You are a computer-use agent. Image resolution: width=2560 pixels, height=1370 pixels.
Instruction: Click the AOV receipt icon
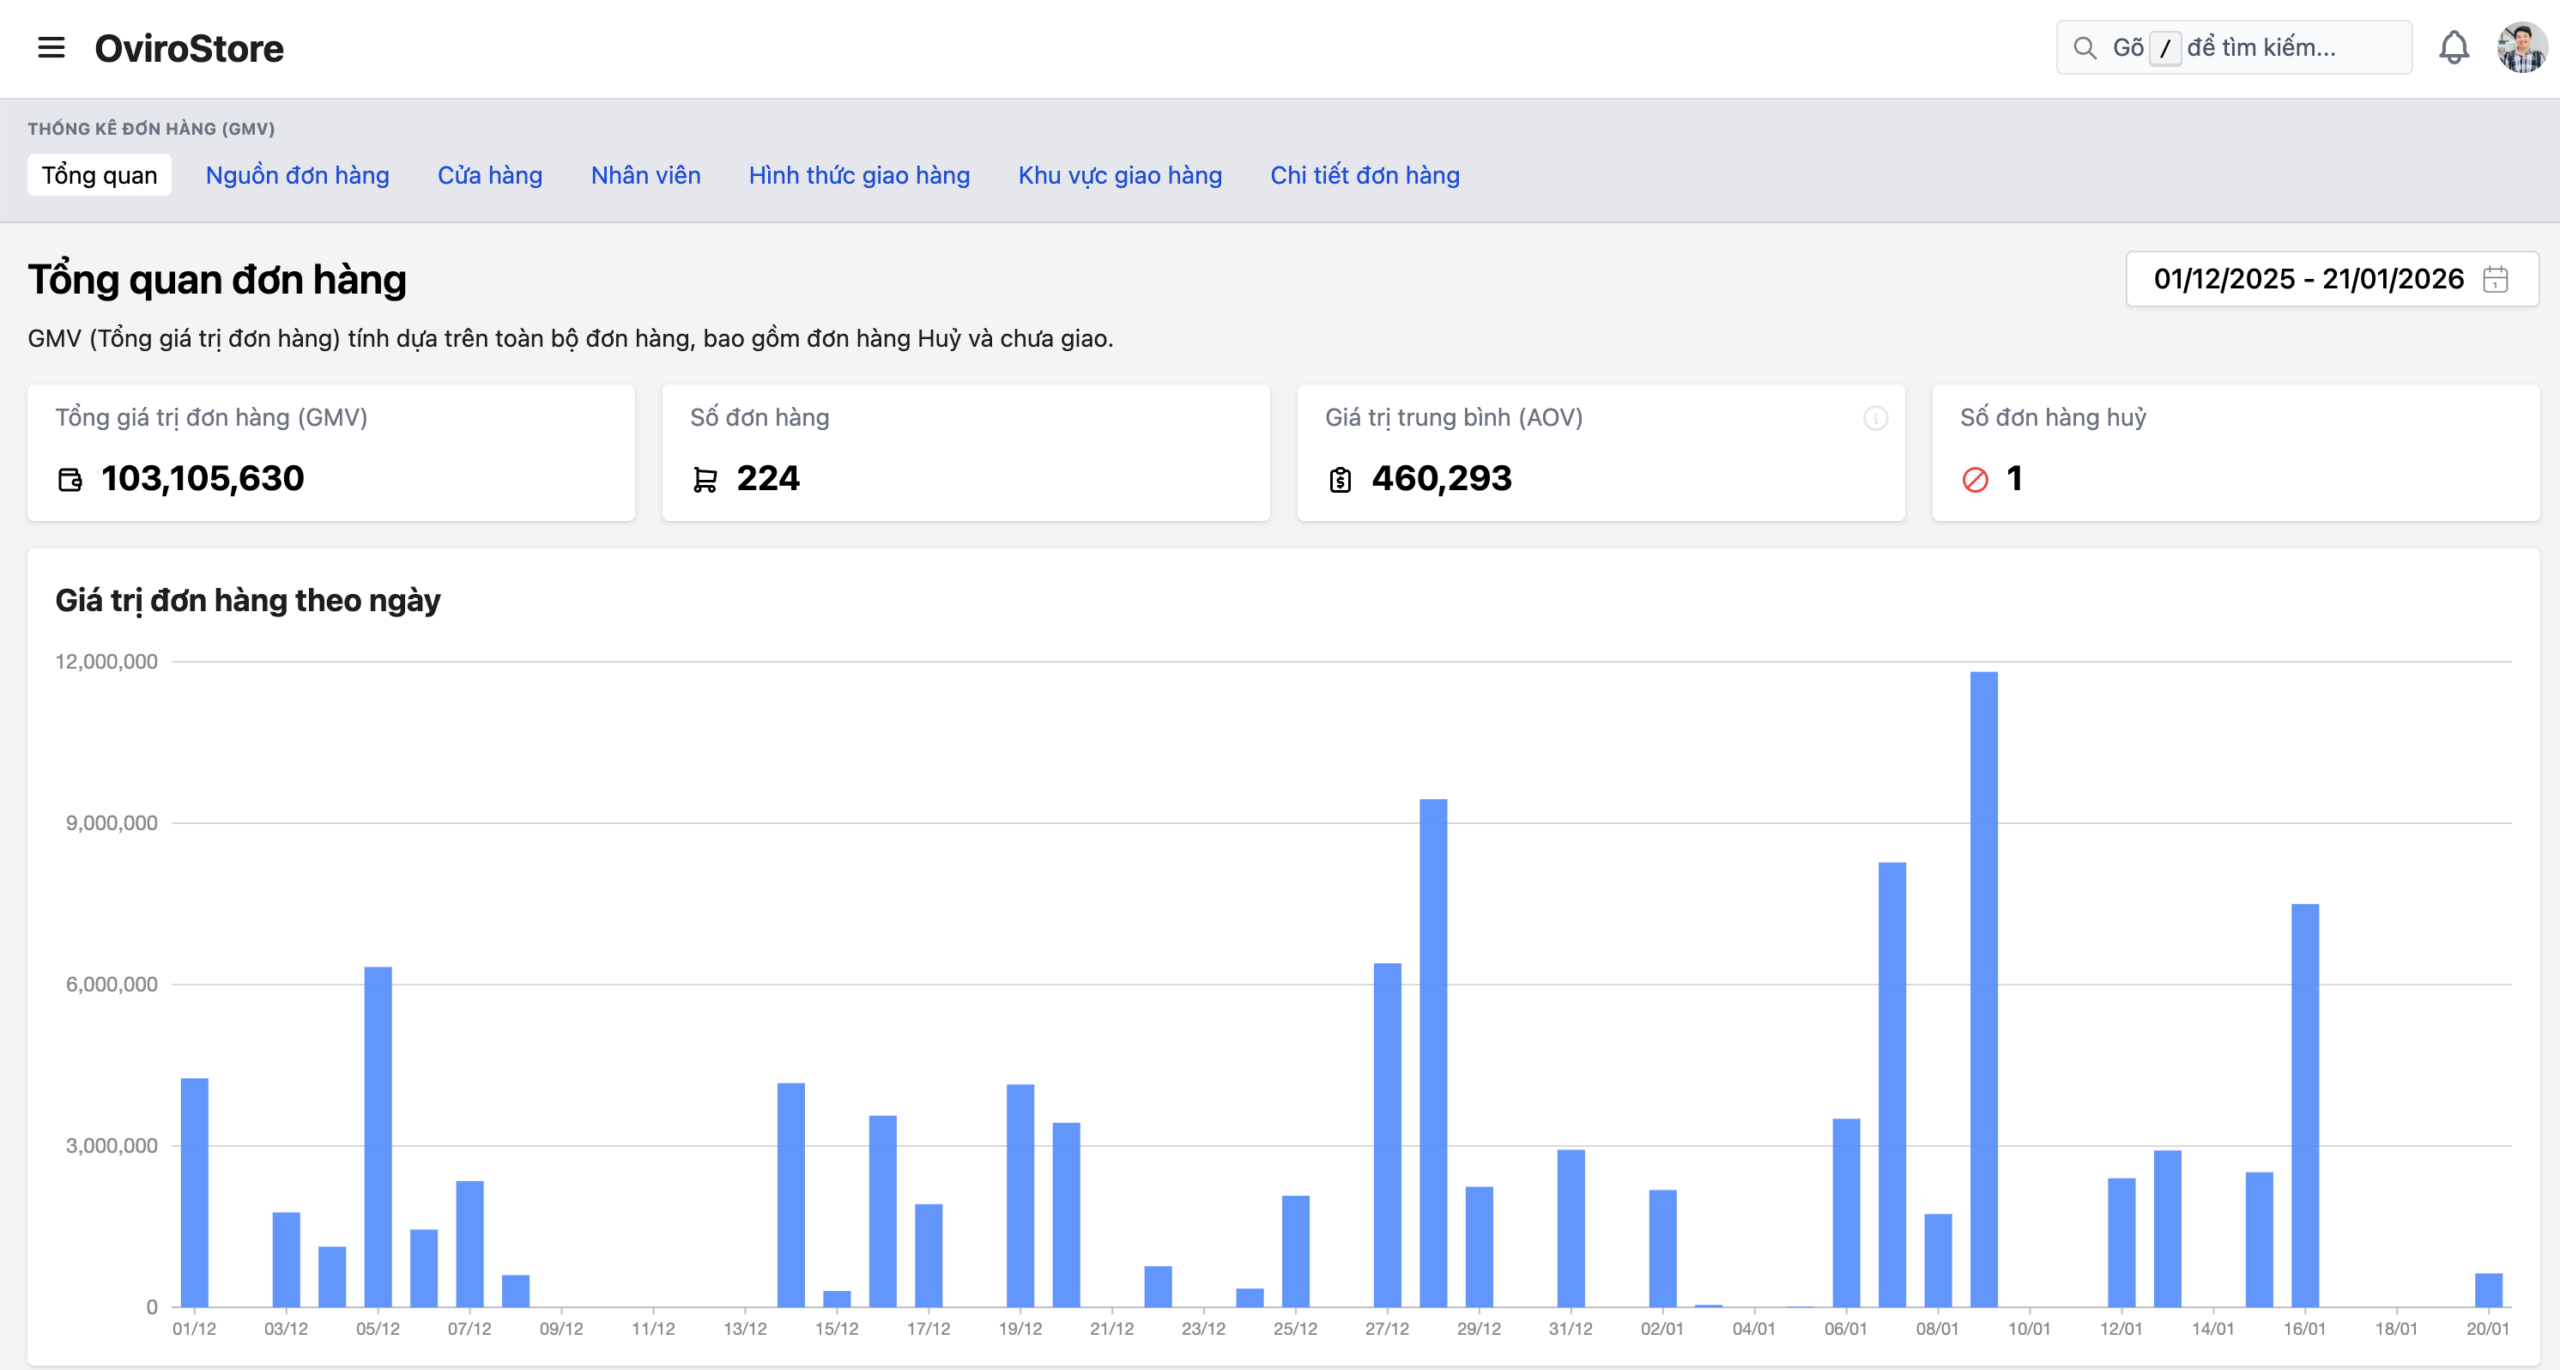point(1340,480)
